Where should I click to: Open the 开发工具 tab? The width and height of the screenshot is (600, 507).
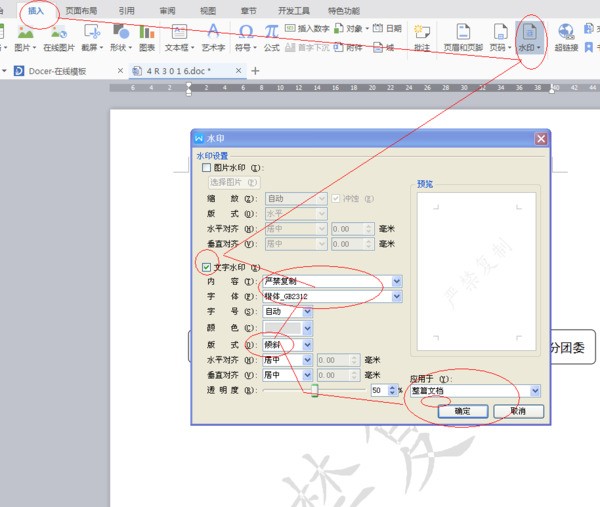(x=293, y=11)
